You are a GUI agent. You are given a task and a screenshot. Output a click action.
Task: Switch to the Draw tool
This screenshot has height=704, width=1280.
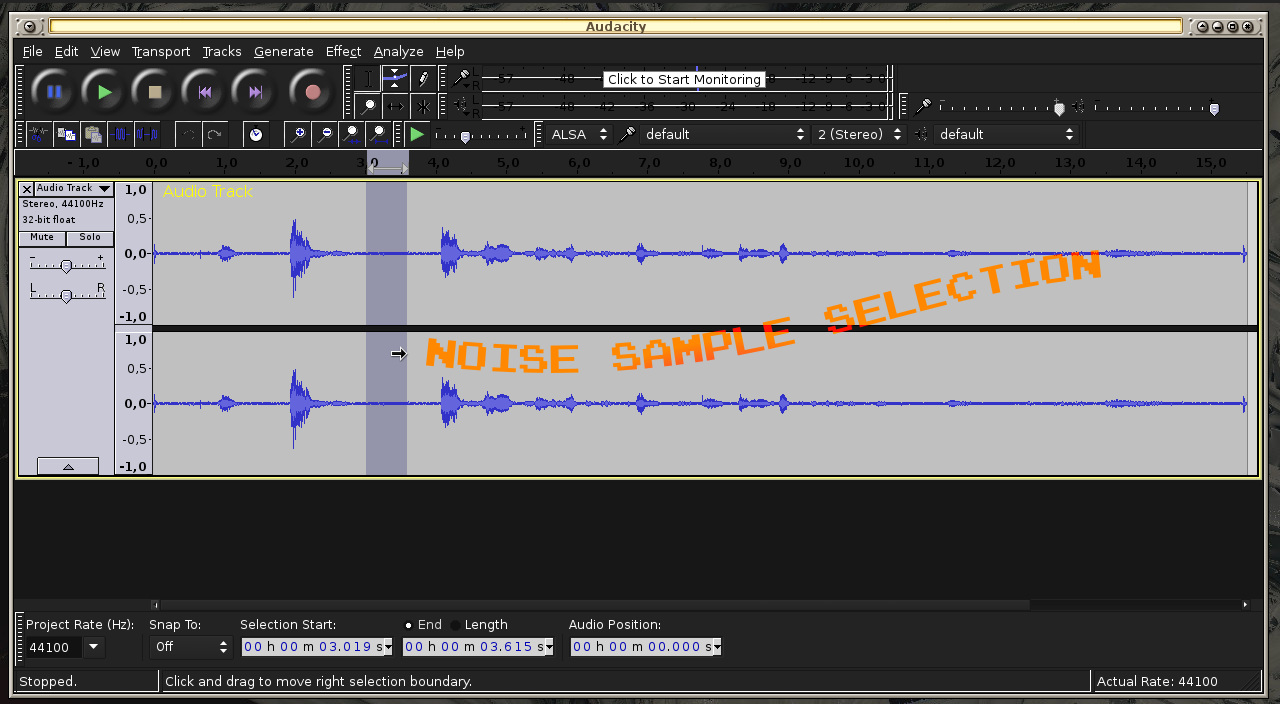tap(421, 78)
